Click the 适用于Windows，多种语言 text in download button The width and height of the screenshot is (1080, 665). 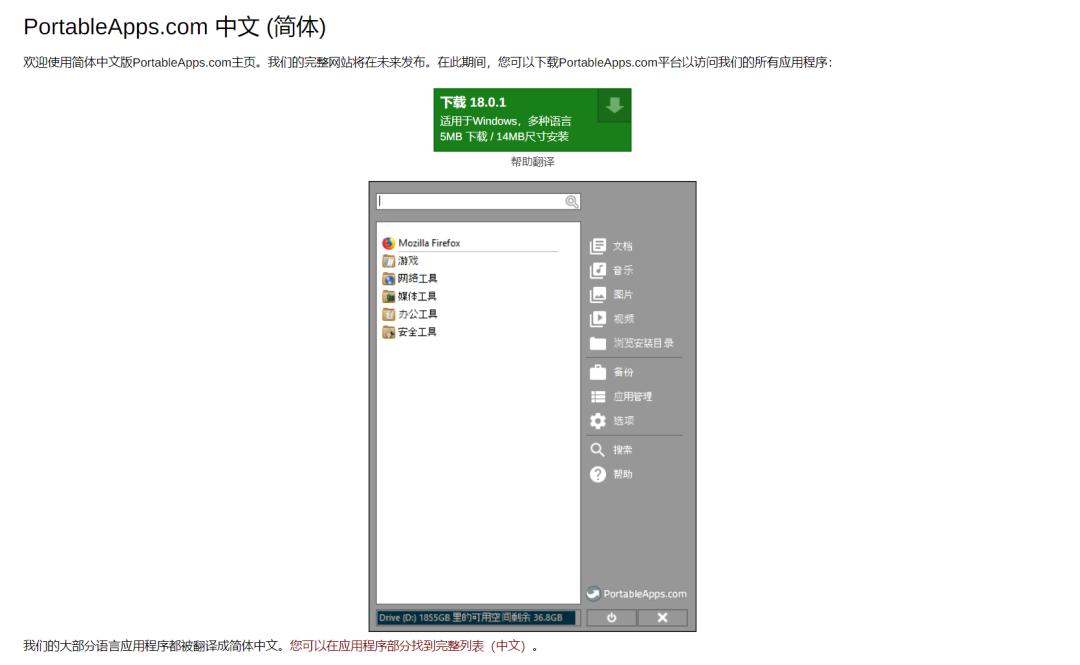point(506,121)
